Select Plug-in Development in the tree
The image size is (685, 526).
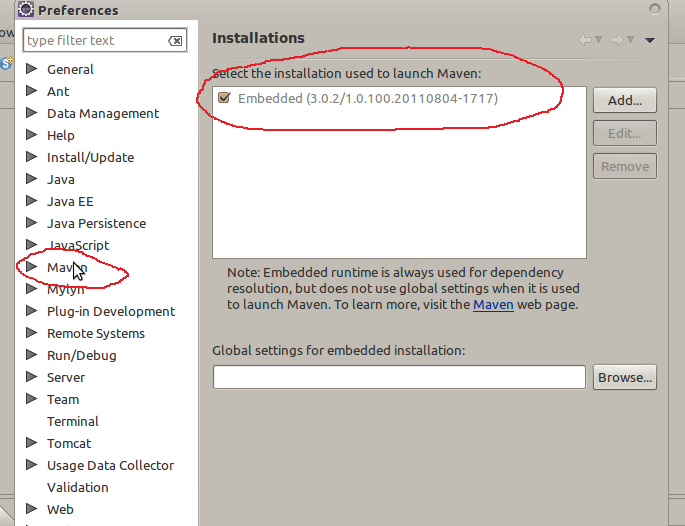click(x=111, y=311)
